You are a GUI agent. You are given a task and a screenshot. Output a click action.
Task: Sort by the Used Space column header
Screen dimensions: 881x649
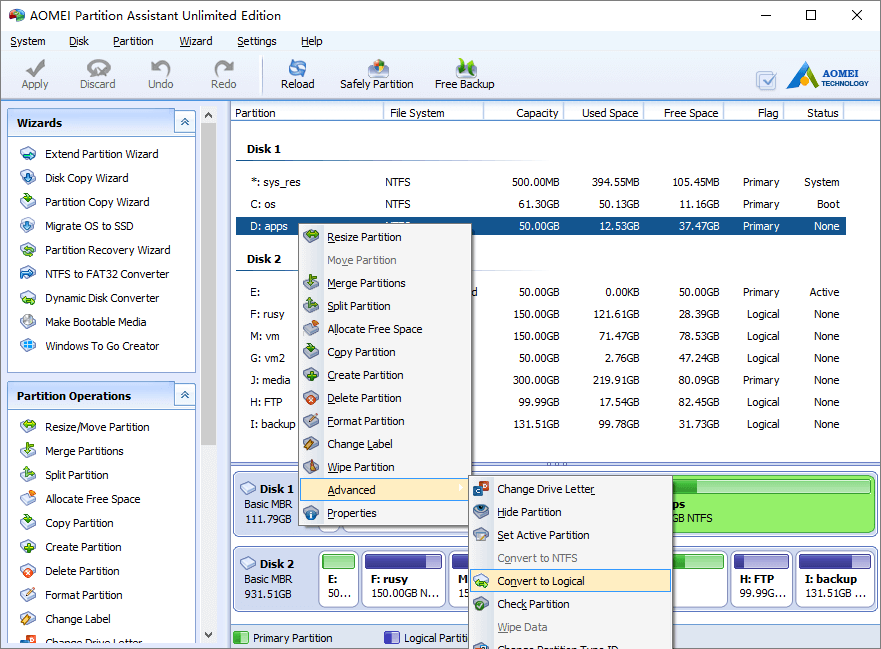[604, 113]
